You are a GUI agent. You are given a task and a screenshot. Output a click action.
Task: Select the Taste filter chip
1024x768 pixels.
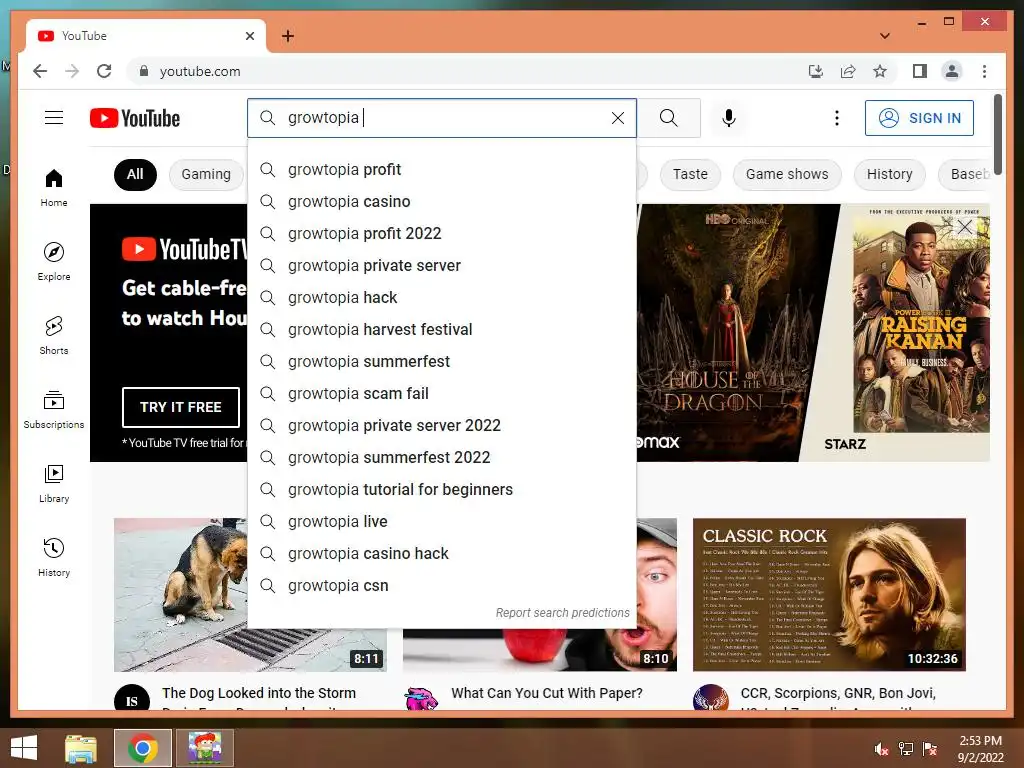(690, 174)
